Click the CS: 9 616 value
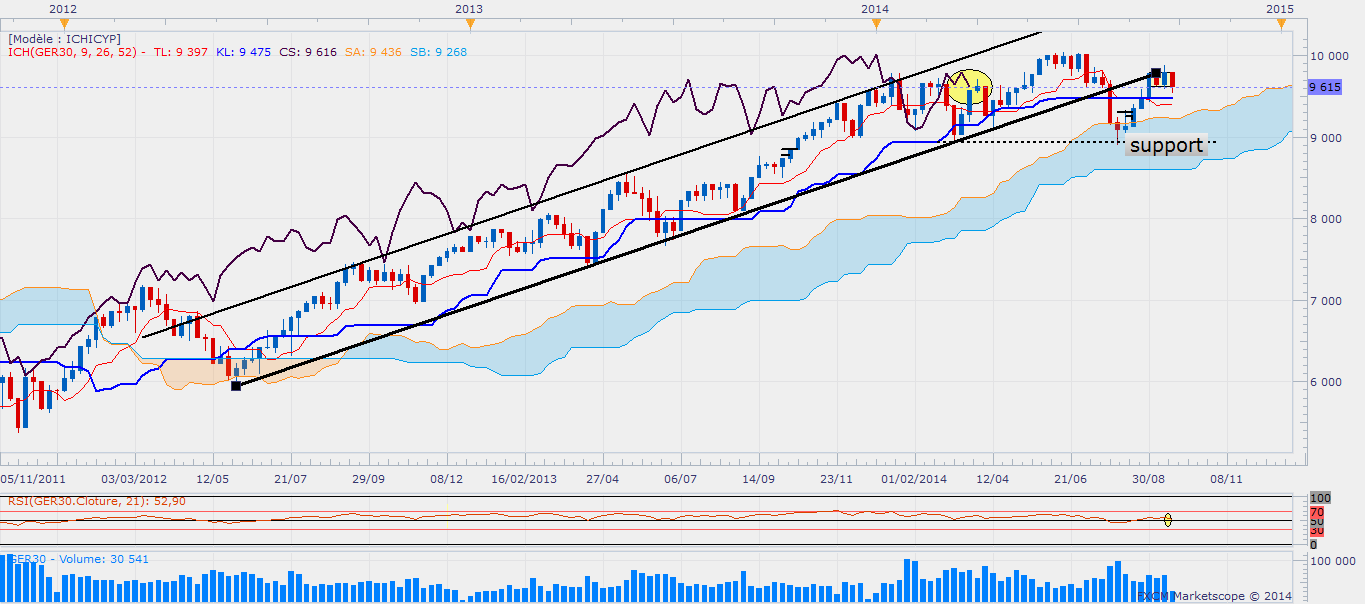The image size is (1365, 604). (x=306, y=52)
